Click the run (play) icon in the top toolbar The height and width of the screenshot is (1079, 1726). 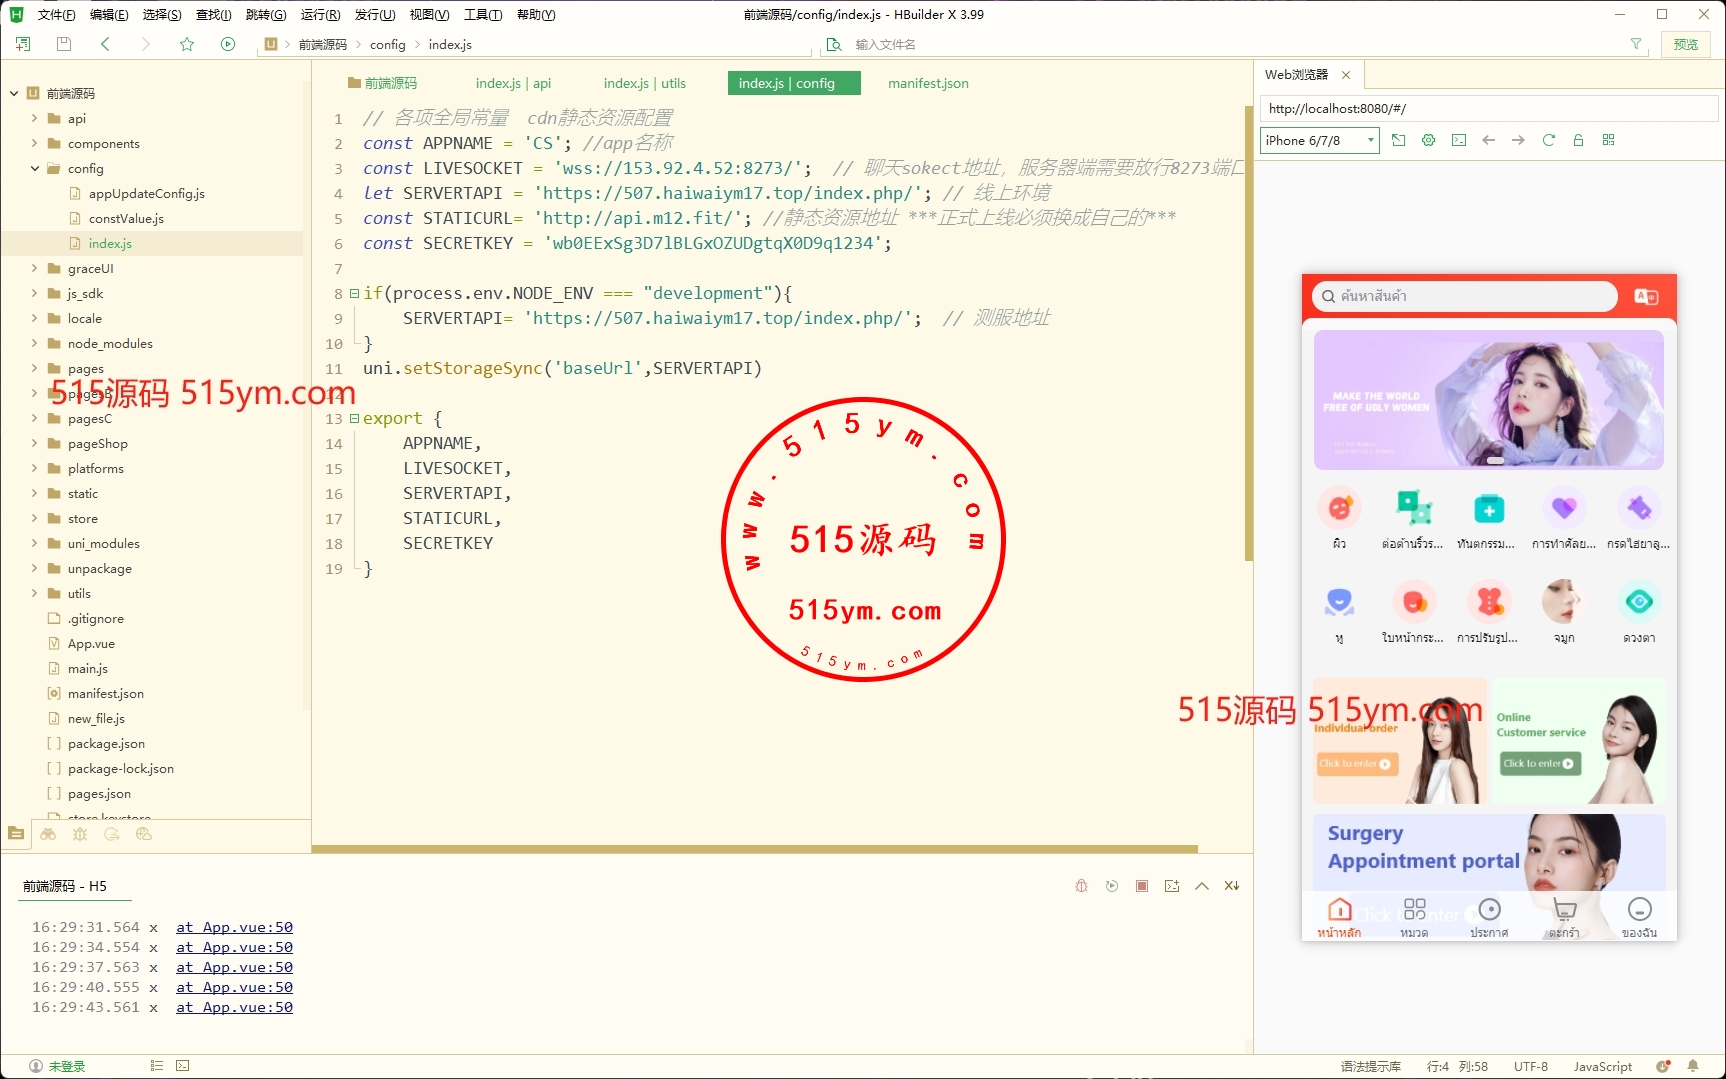pos(228,44)
